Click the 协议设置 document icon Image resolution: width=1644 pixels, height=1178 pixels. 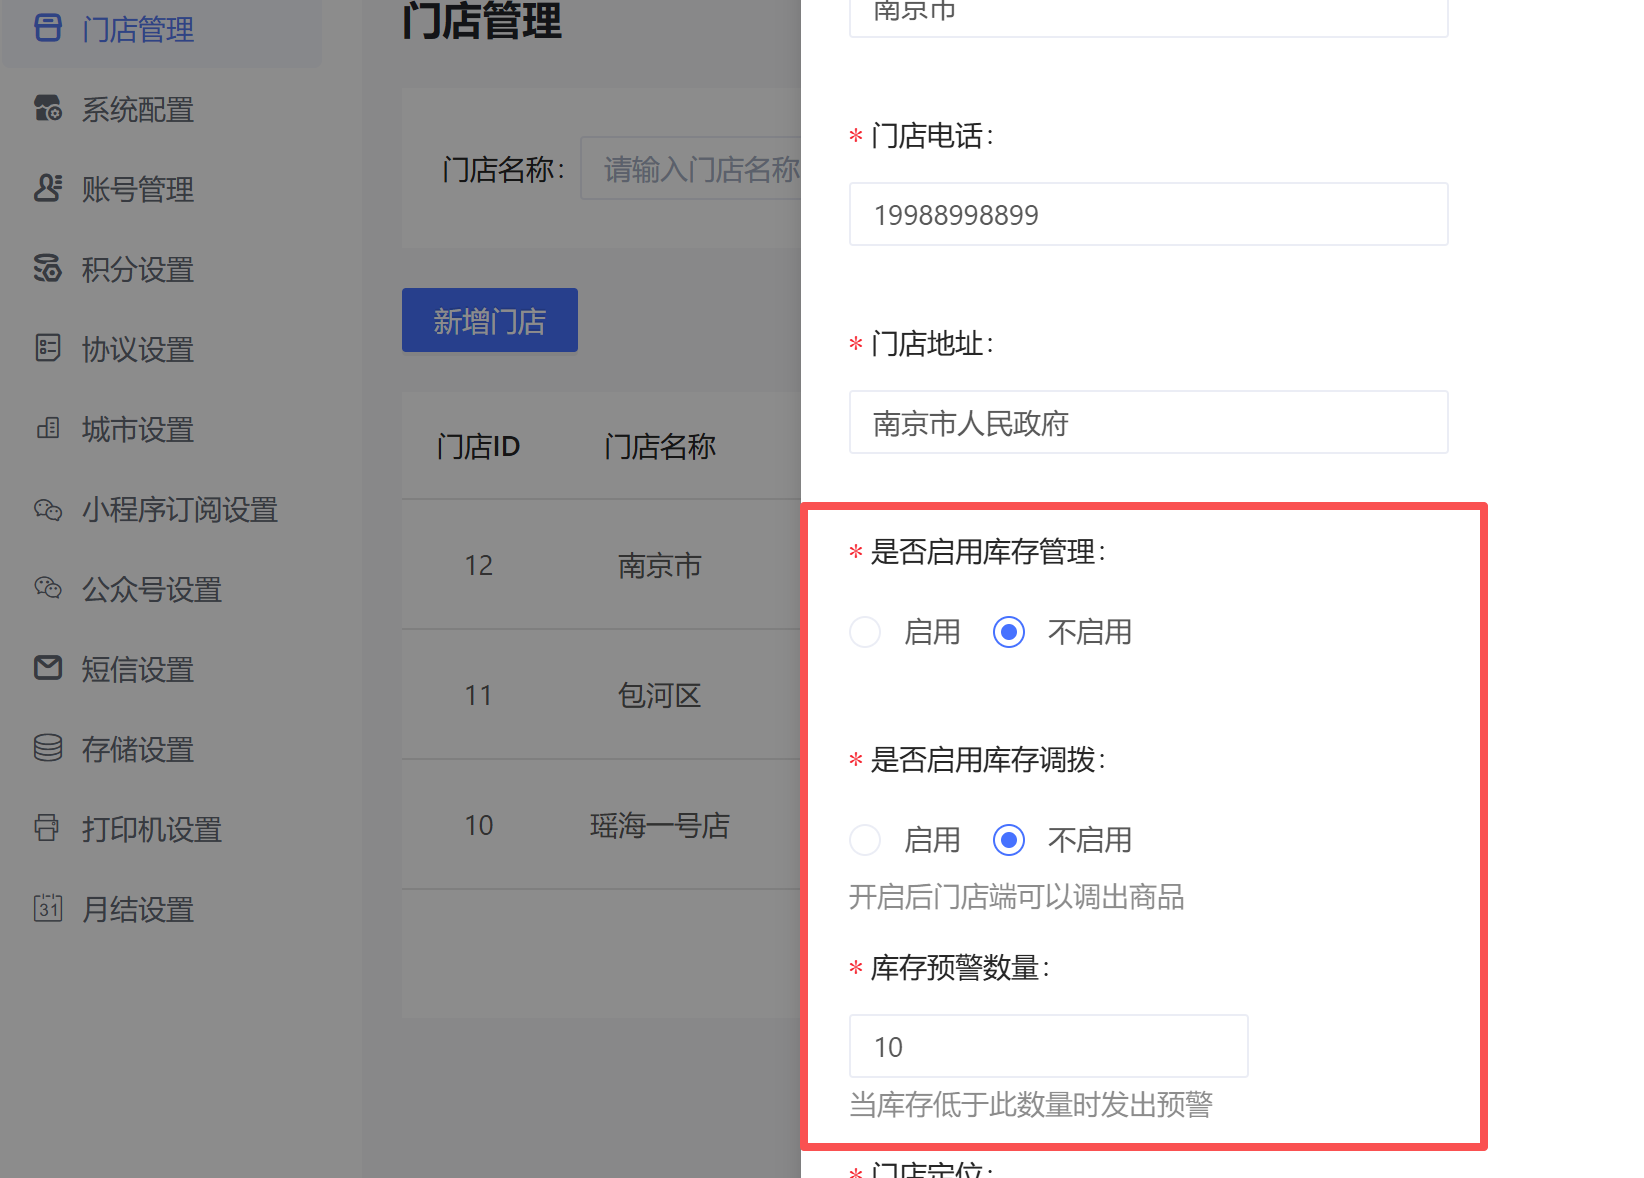[x=48, y=348]
